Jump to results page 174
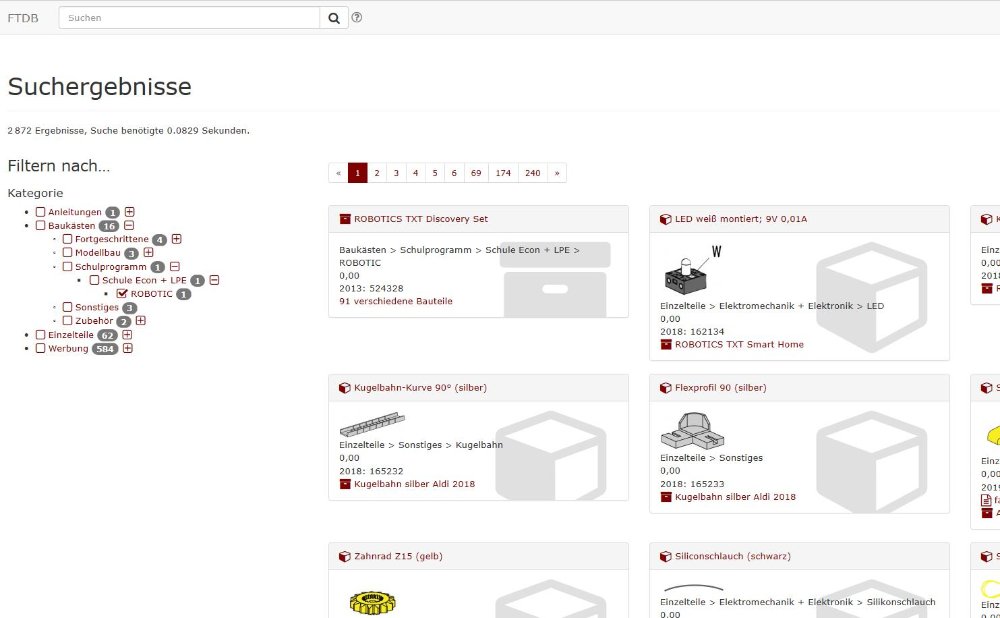 click(503, 173)
